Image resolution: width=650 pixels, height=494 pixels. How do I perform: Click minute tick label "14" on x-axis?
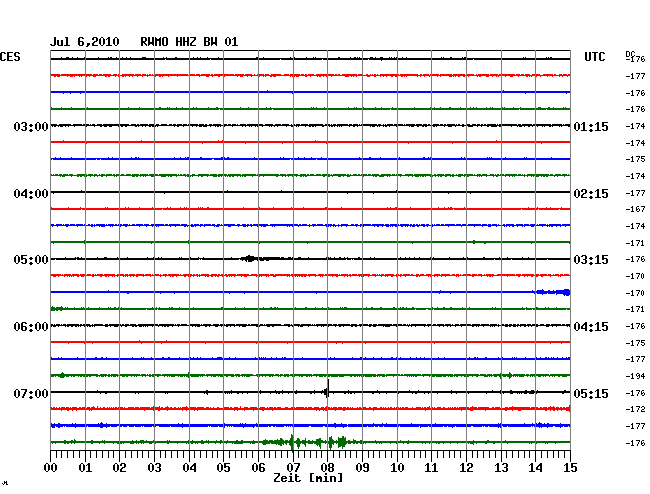click(535, 468)
